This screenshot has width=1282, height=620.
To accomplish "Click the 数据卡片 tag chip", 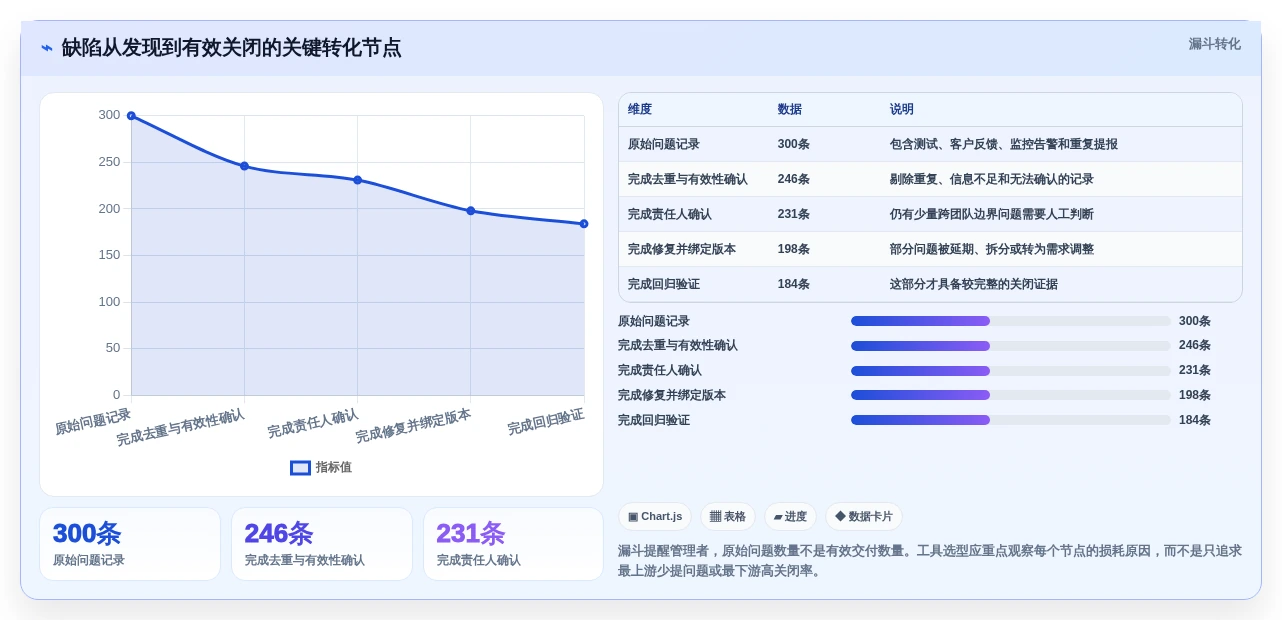I will point(864,516).
